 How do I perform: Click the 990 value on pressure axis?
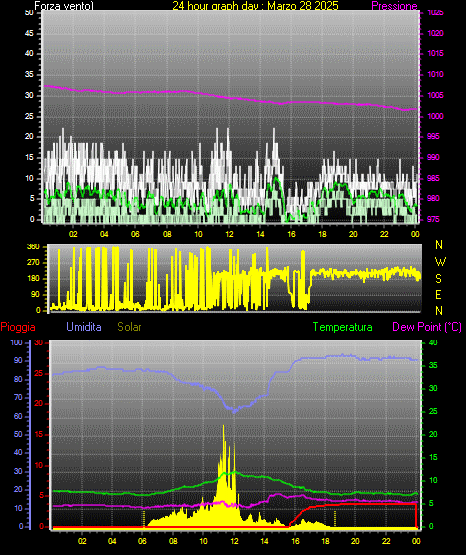click(x=433, y=157)
